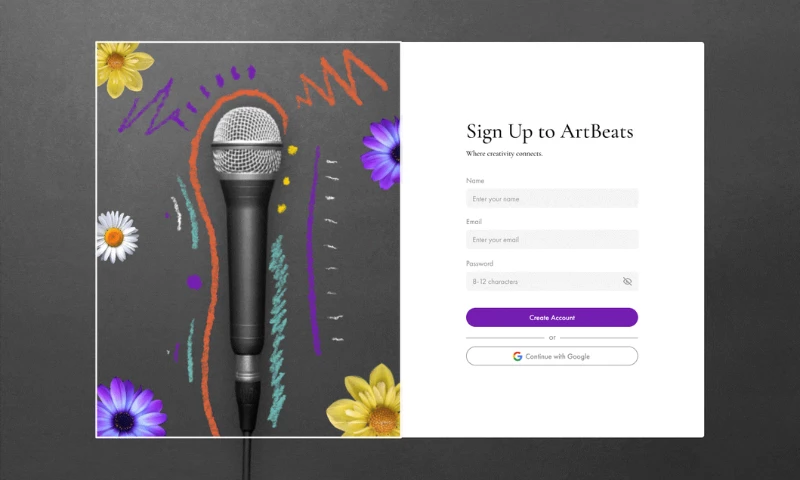Click the Google logo icon
This screenshot has height=480, width=800.
coord(517,356)
